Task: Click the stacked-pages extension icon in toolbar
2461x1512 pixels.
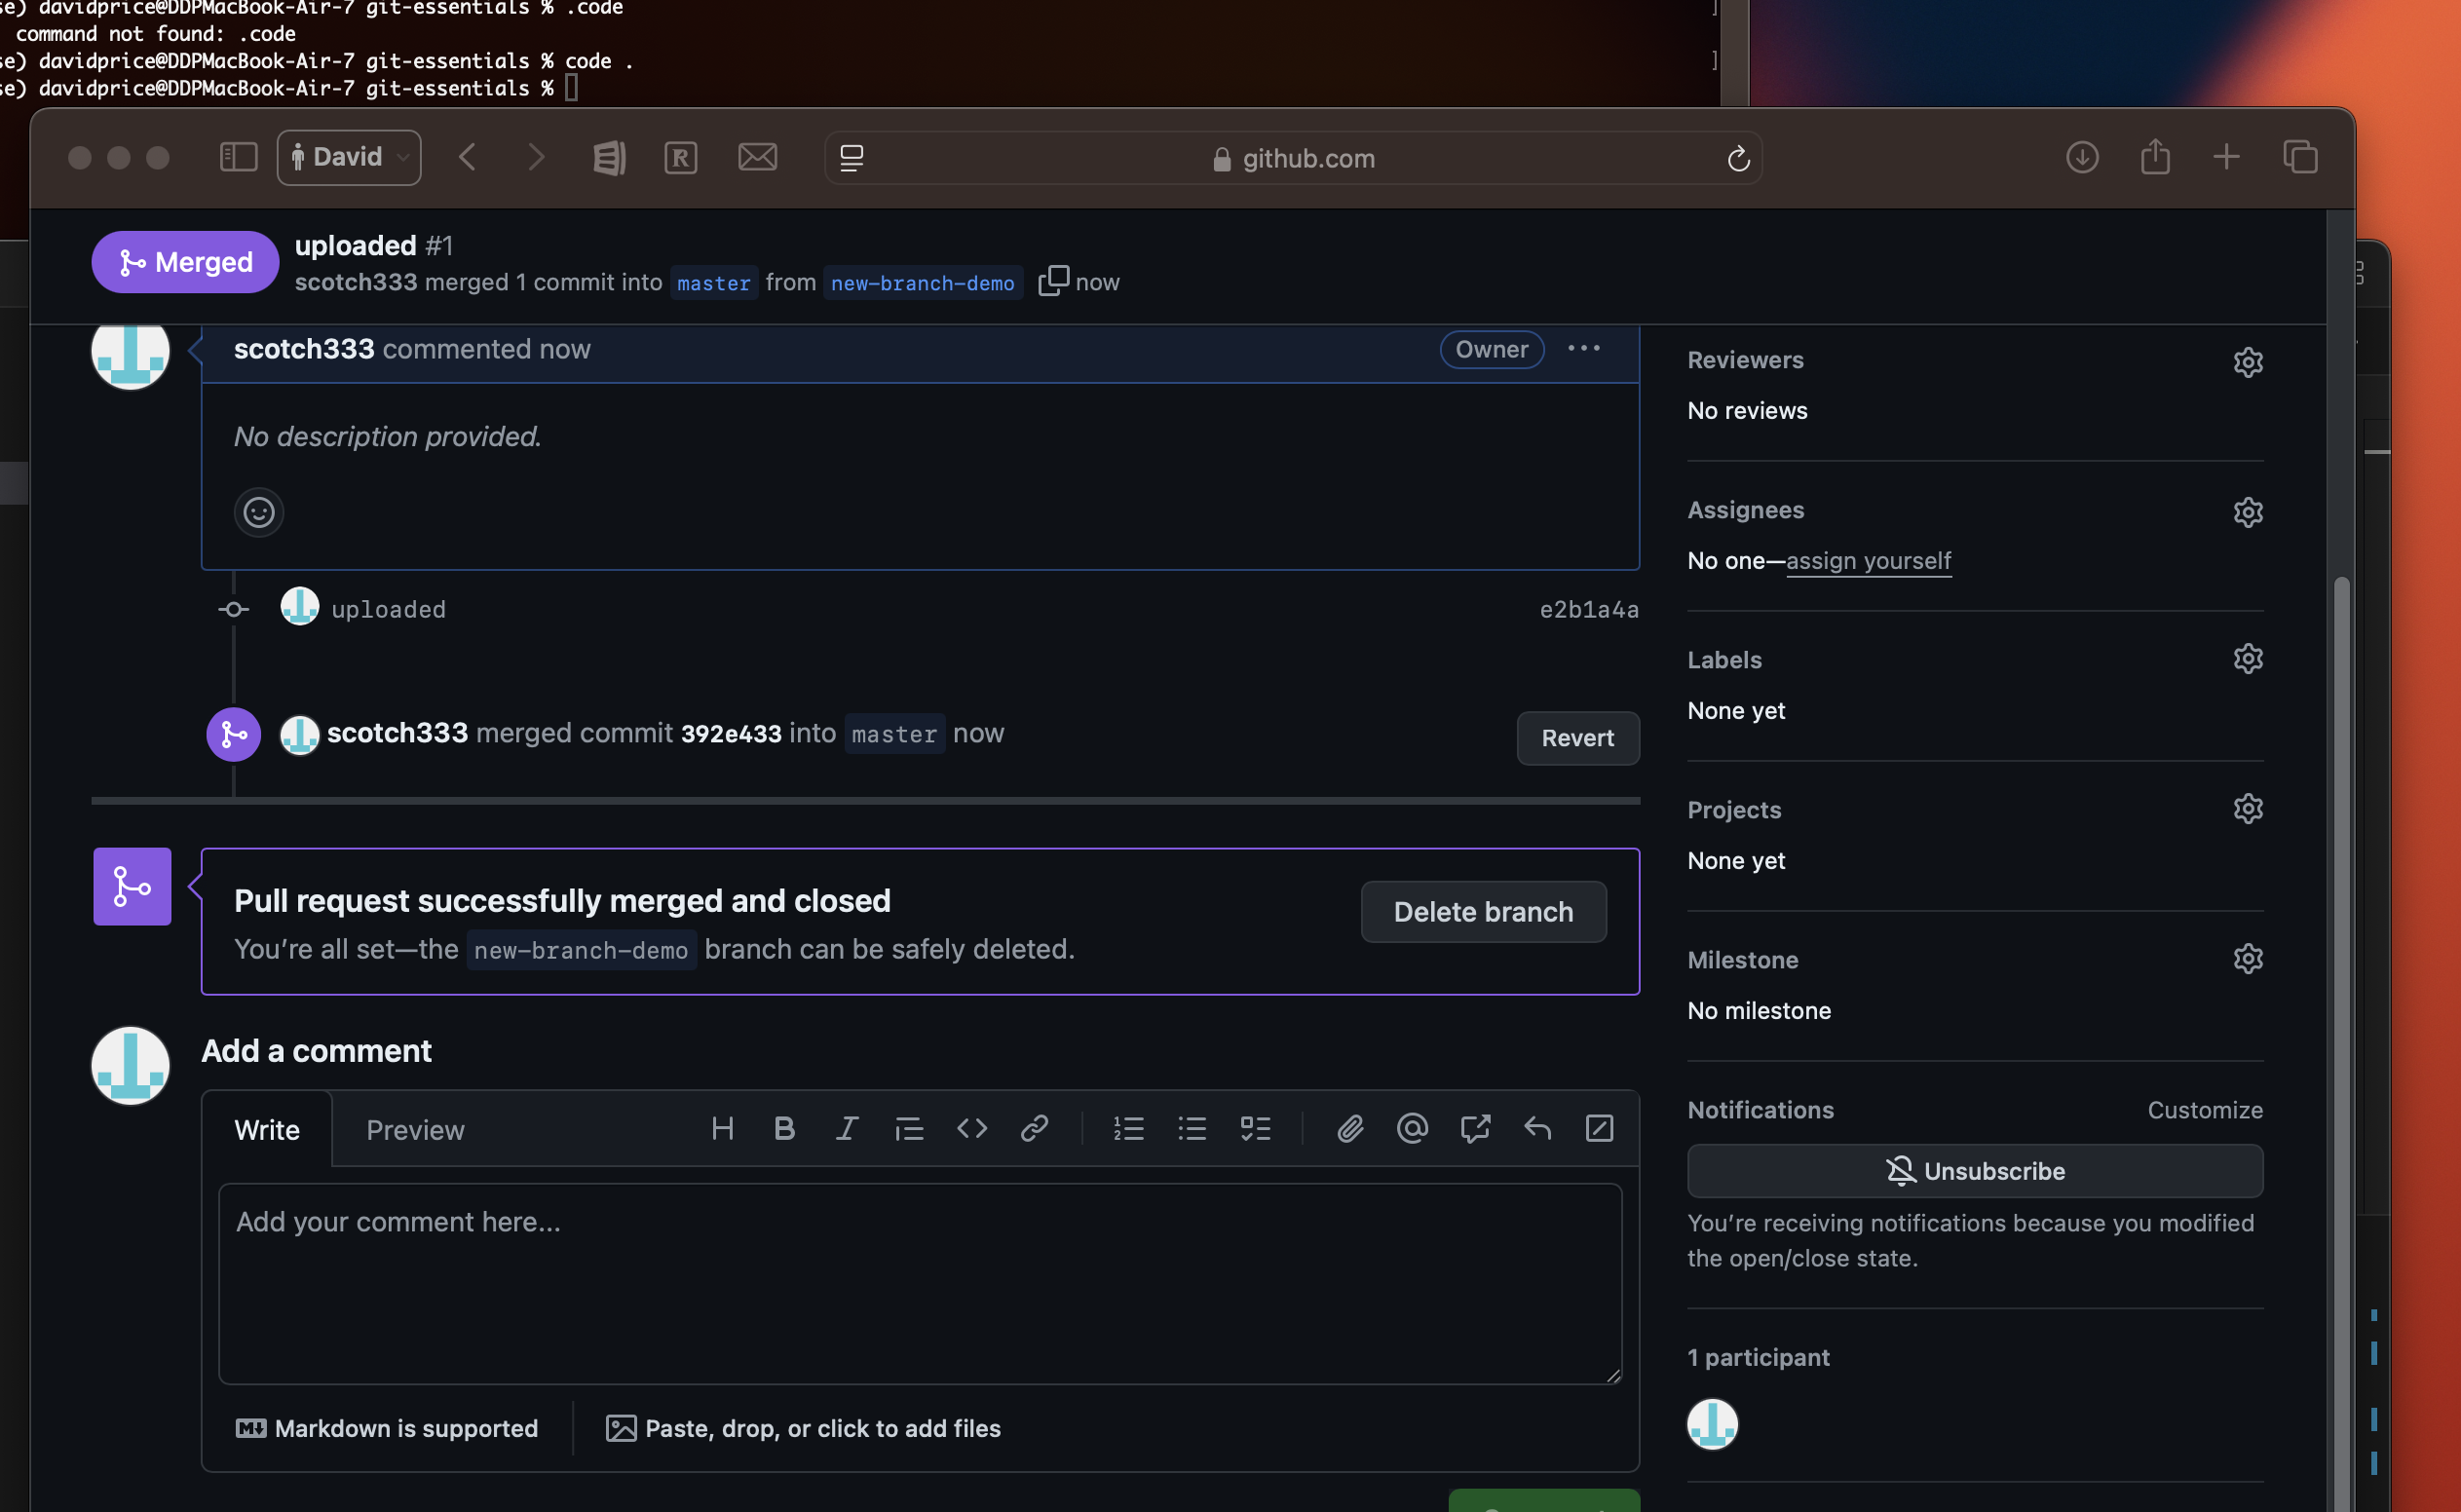Action: pos(609,157)
